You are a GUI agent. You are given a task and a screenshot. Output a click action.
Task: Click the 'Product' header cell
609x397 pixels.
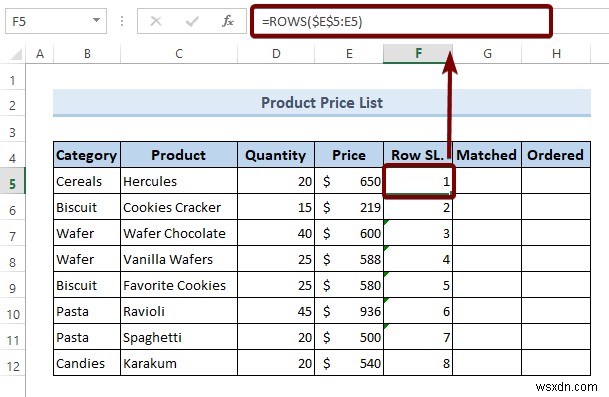click(x=179, y=155)
